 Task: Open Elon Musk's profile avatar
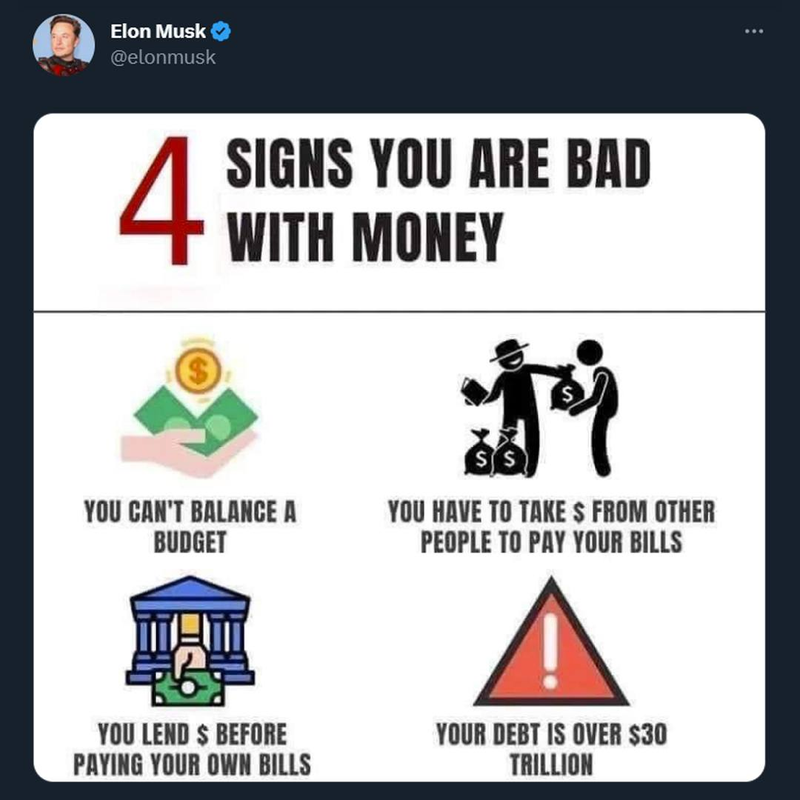(x=64, y=45)
